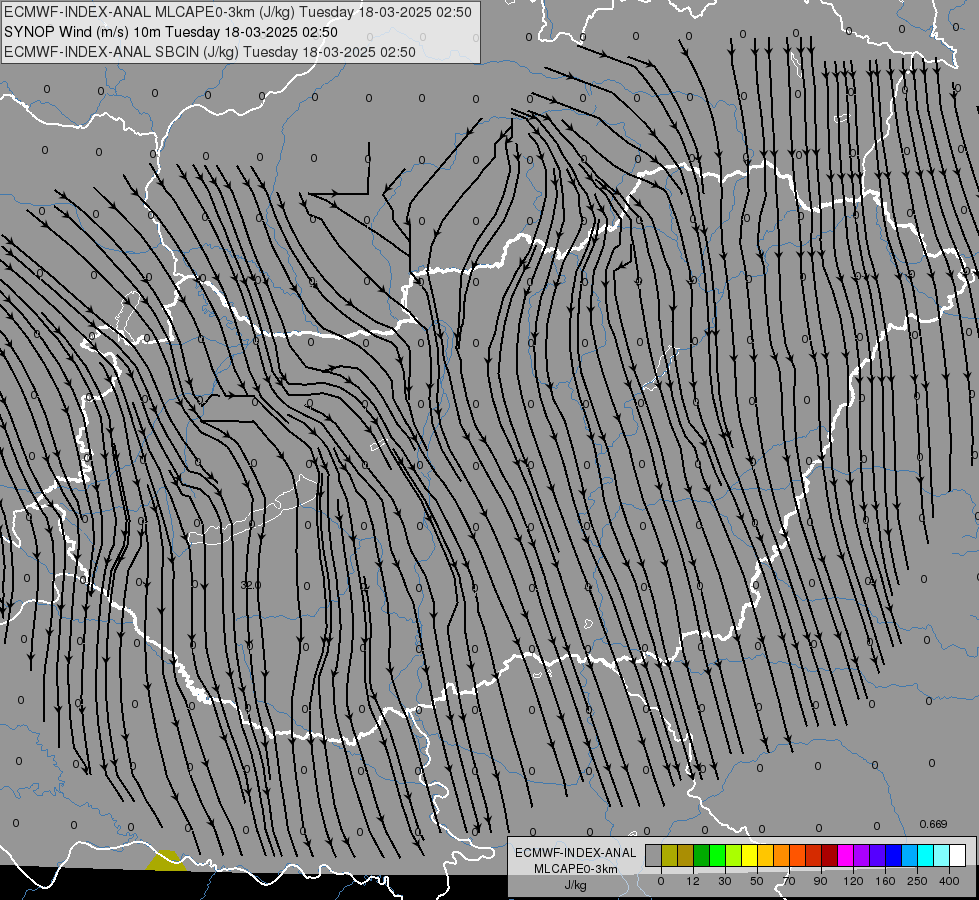Click the legend tick value 30
This screenshot has height=900, width=979.
tap(725, 881)
